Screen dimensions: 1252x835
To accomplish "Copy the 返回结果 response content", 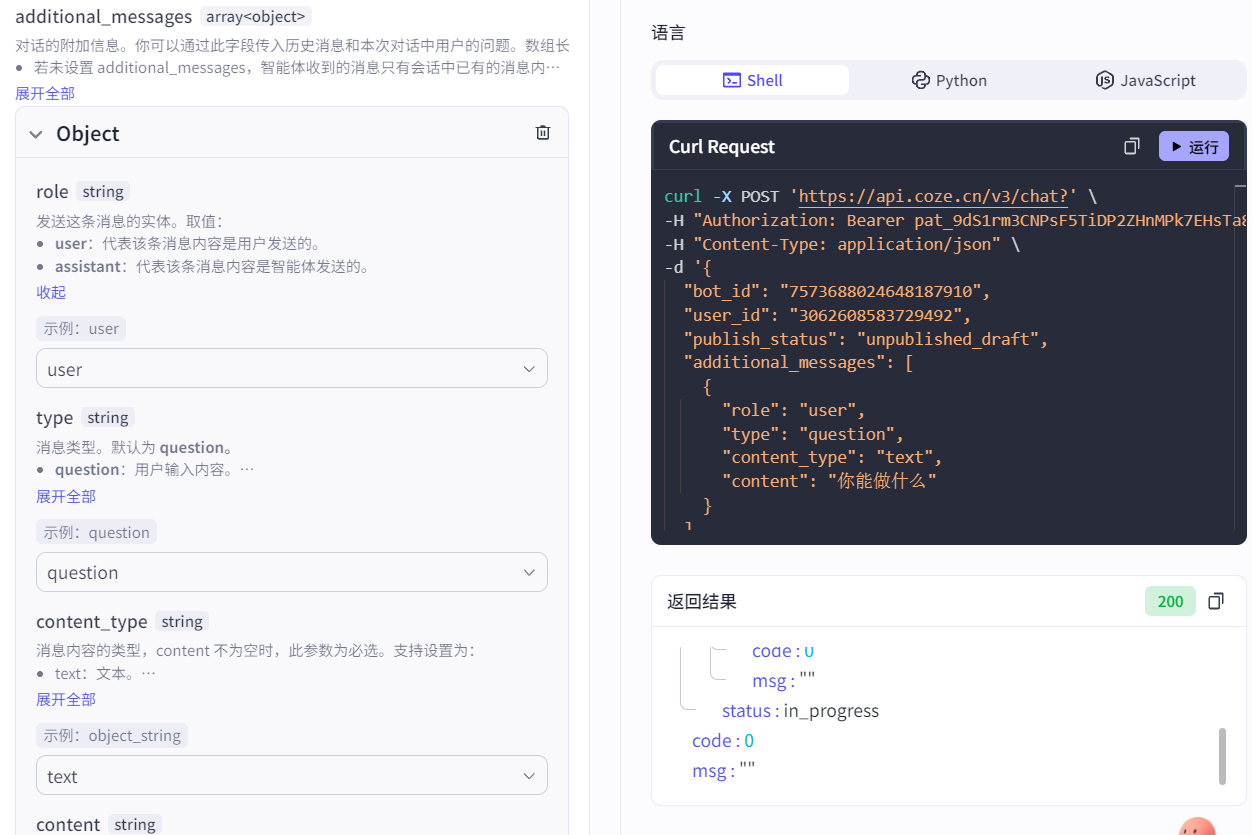I will 1216,601.
